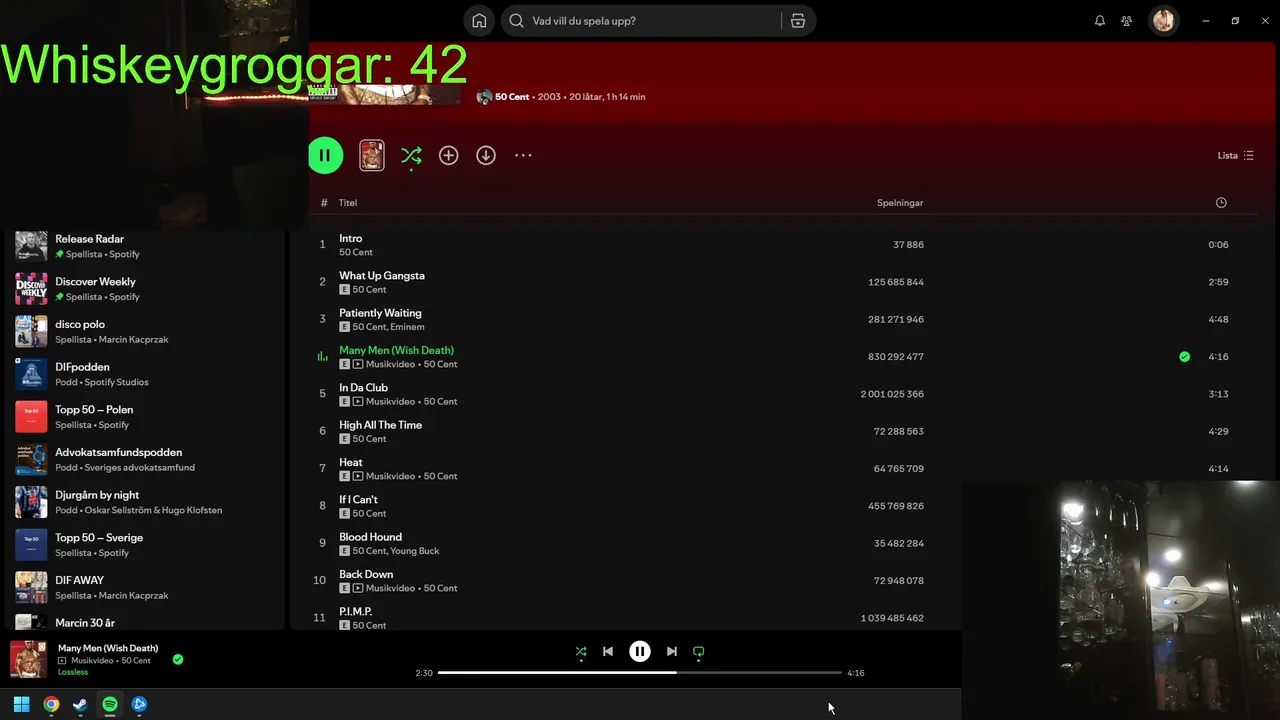Add album to library plus icon
The width and height of the screenshot is (1280, 720).
449,155
